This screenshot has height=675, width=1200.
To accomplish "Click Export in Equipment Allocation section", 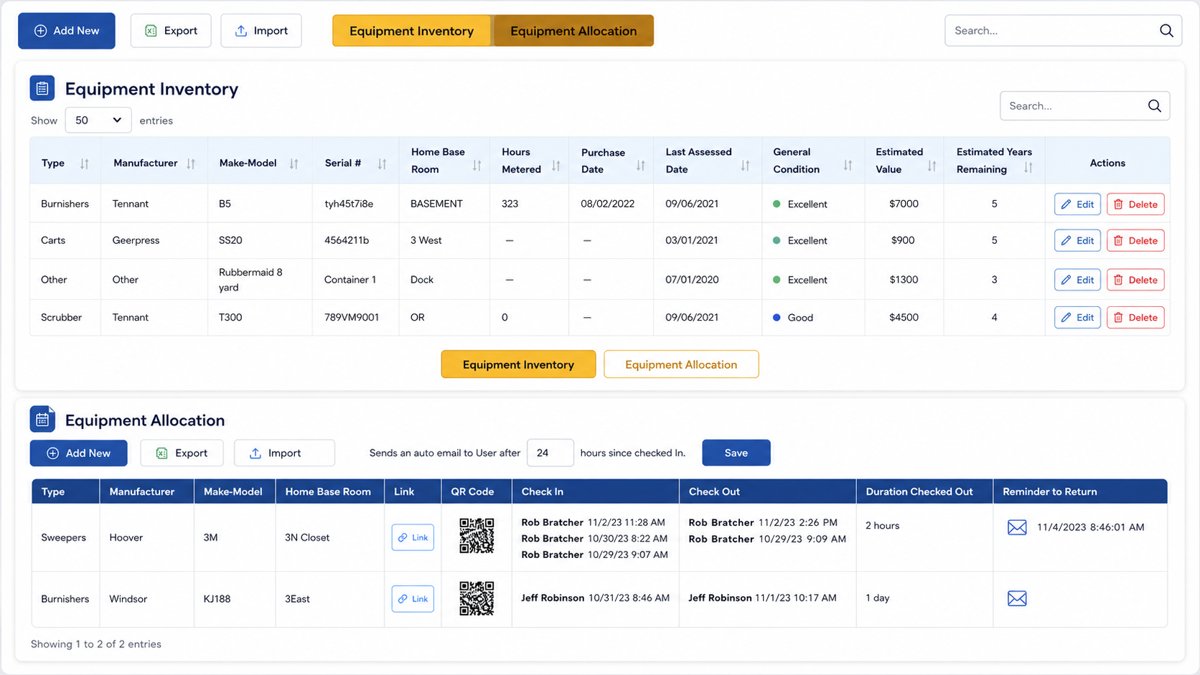I will coord(181,453).
